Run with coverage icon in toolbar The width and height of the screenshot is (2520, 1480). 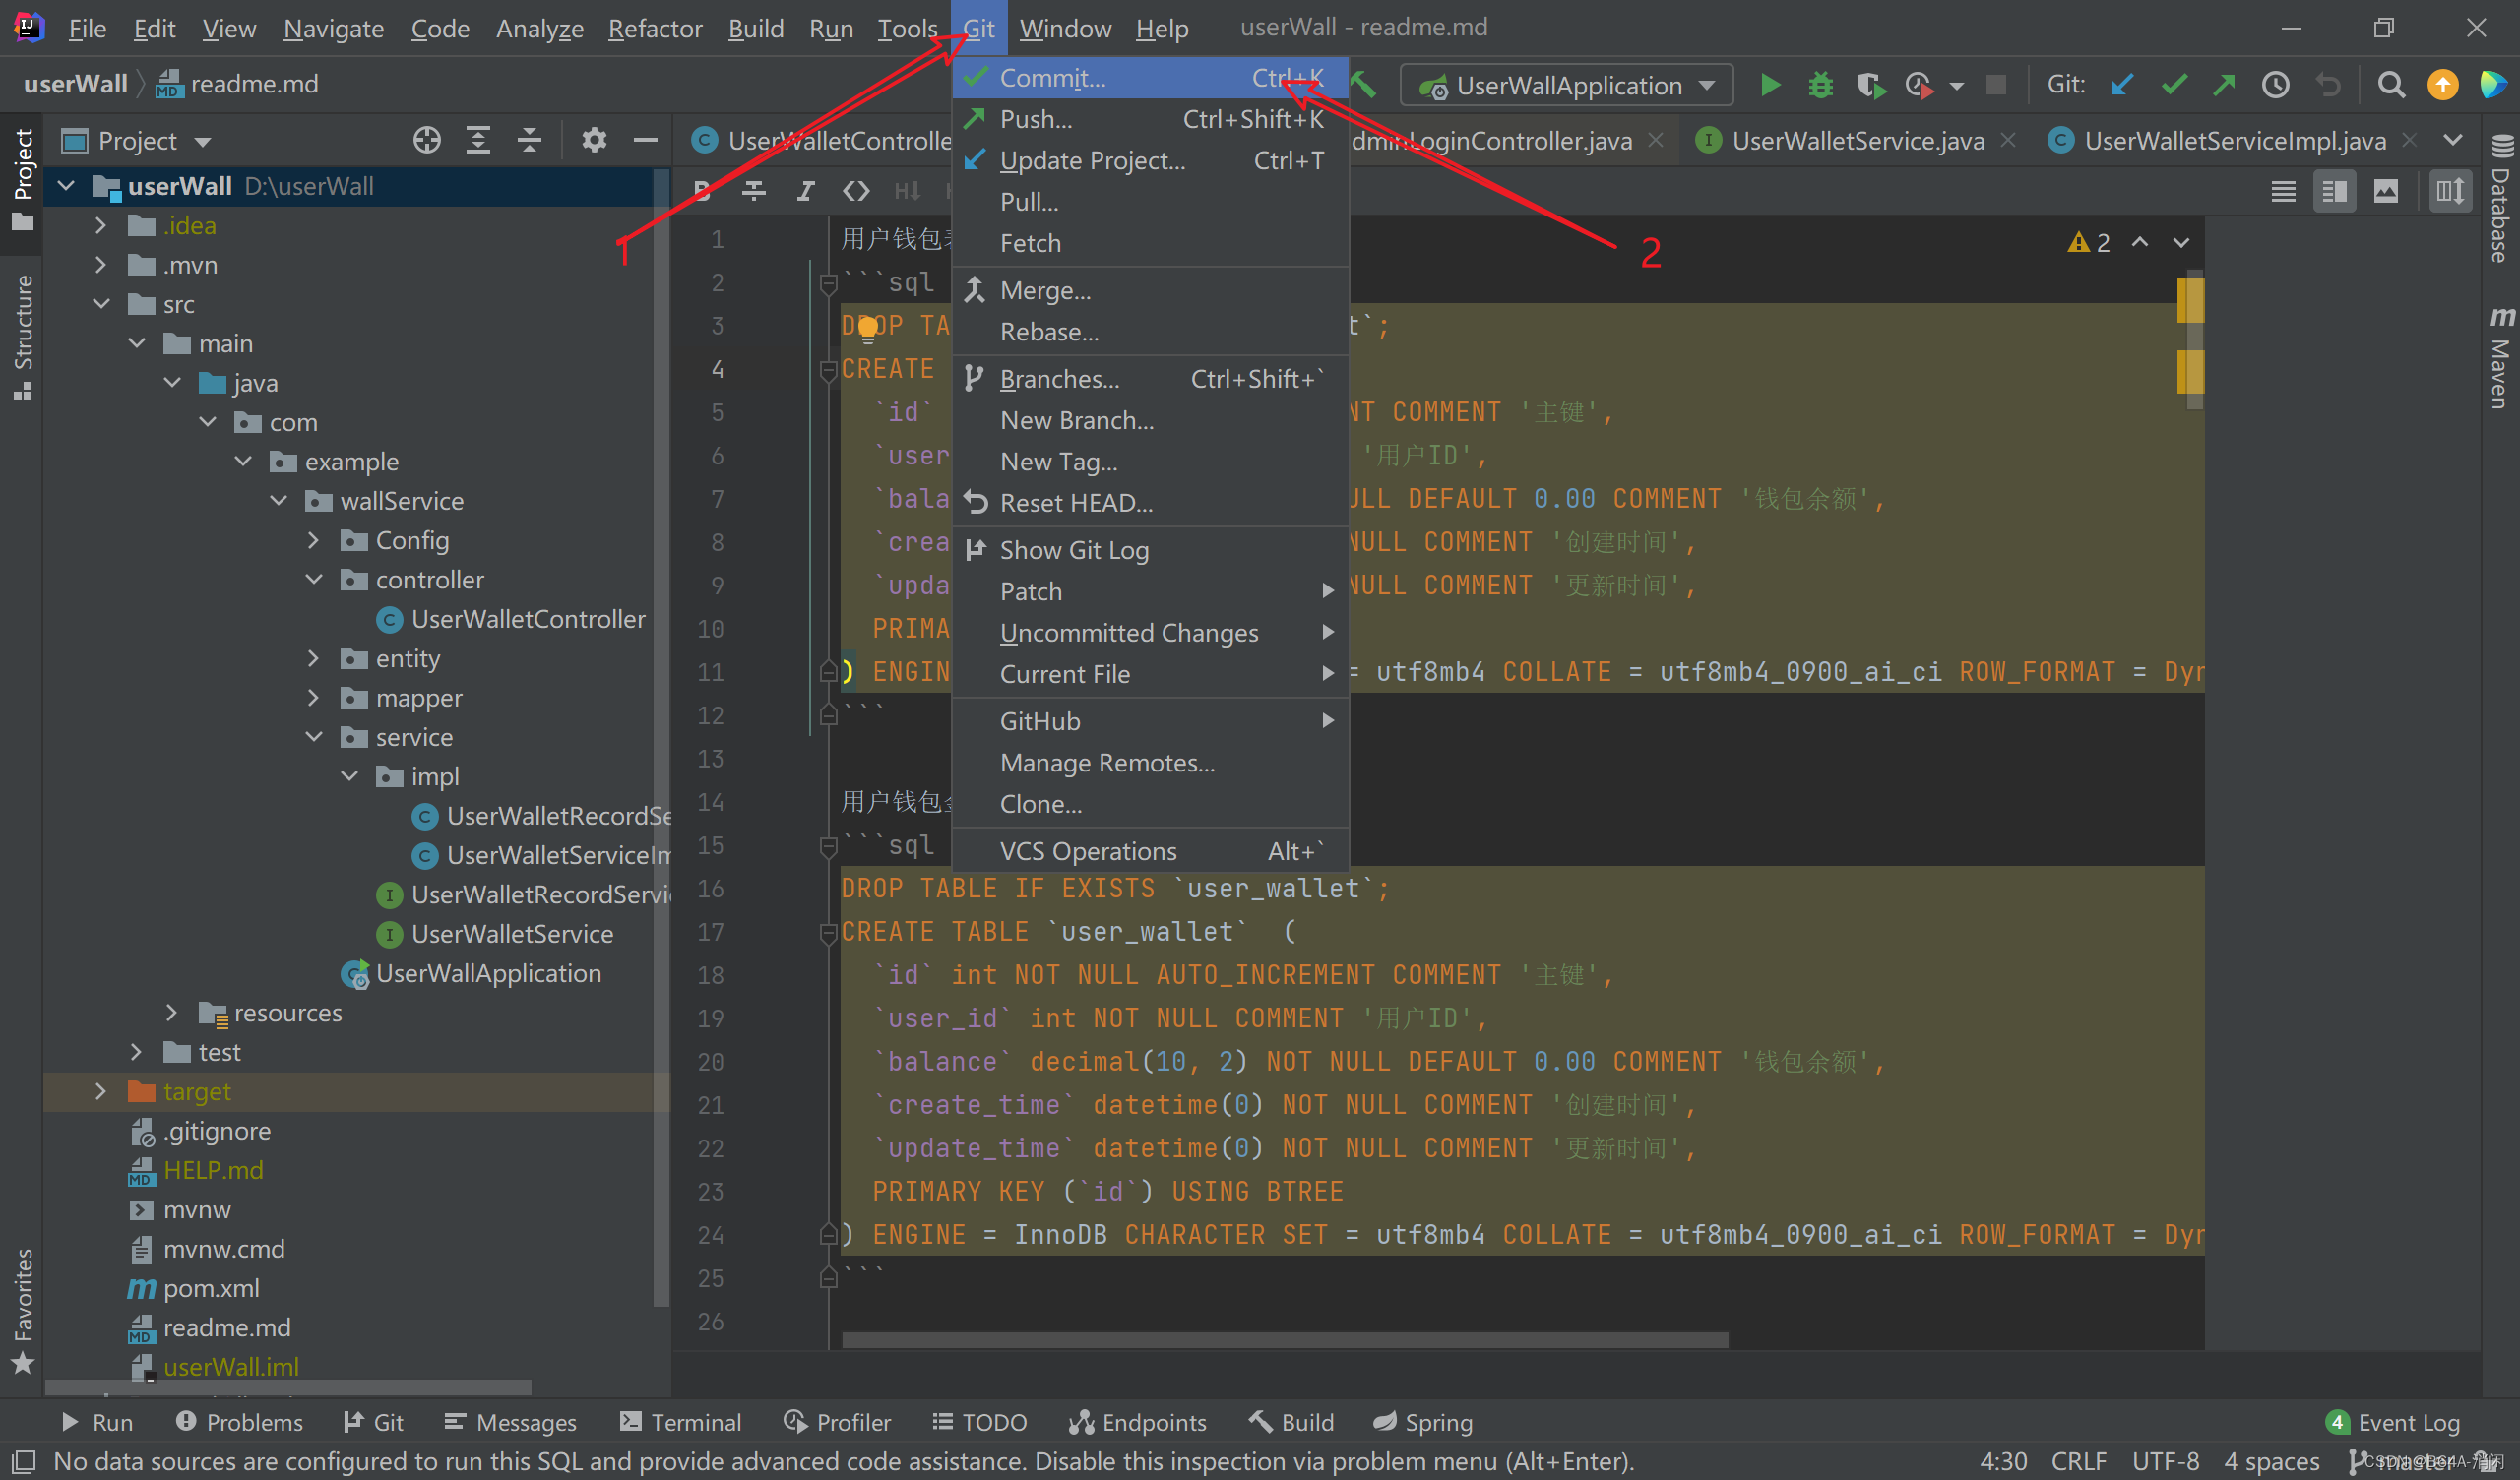click(x=1870, y=85)
